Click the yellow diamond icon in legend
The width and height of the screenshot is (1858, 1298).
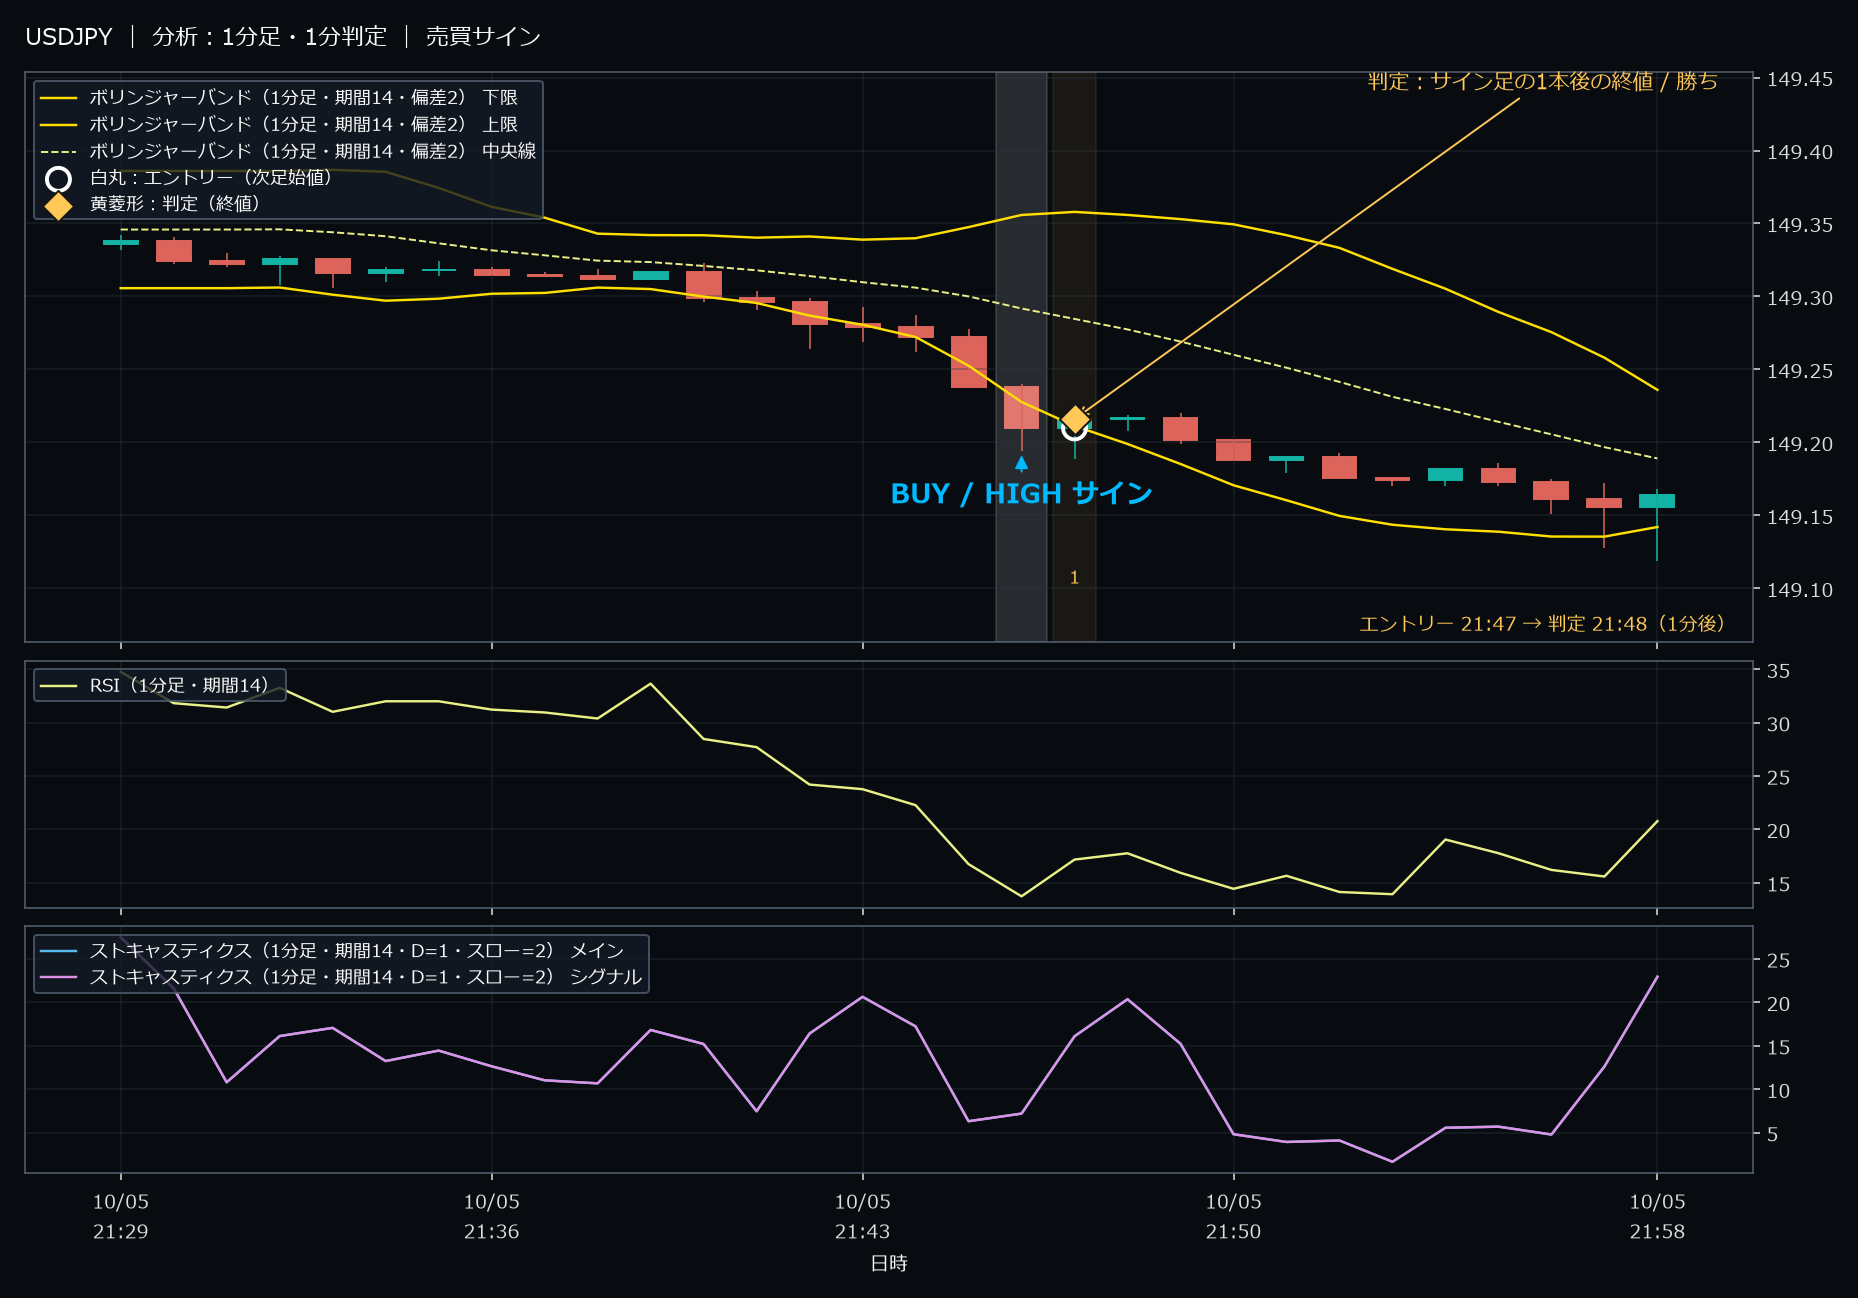coord(59,206)
